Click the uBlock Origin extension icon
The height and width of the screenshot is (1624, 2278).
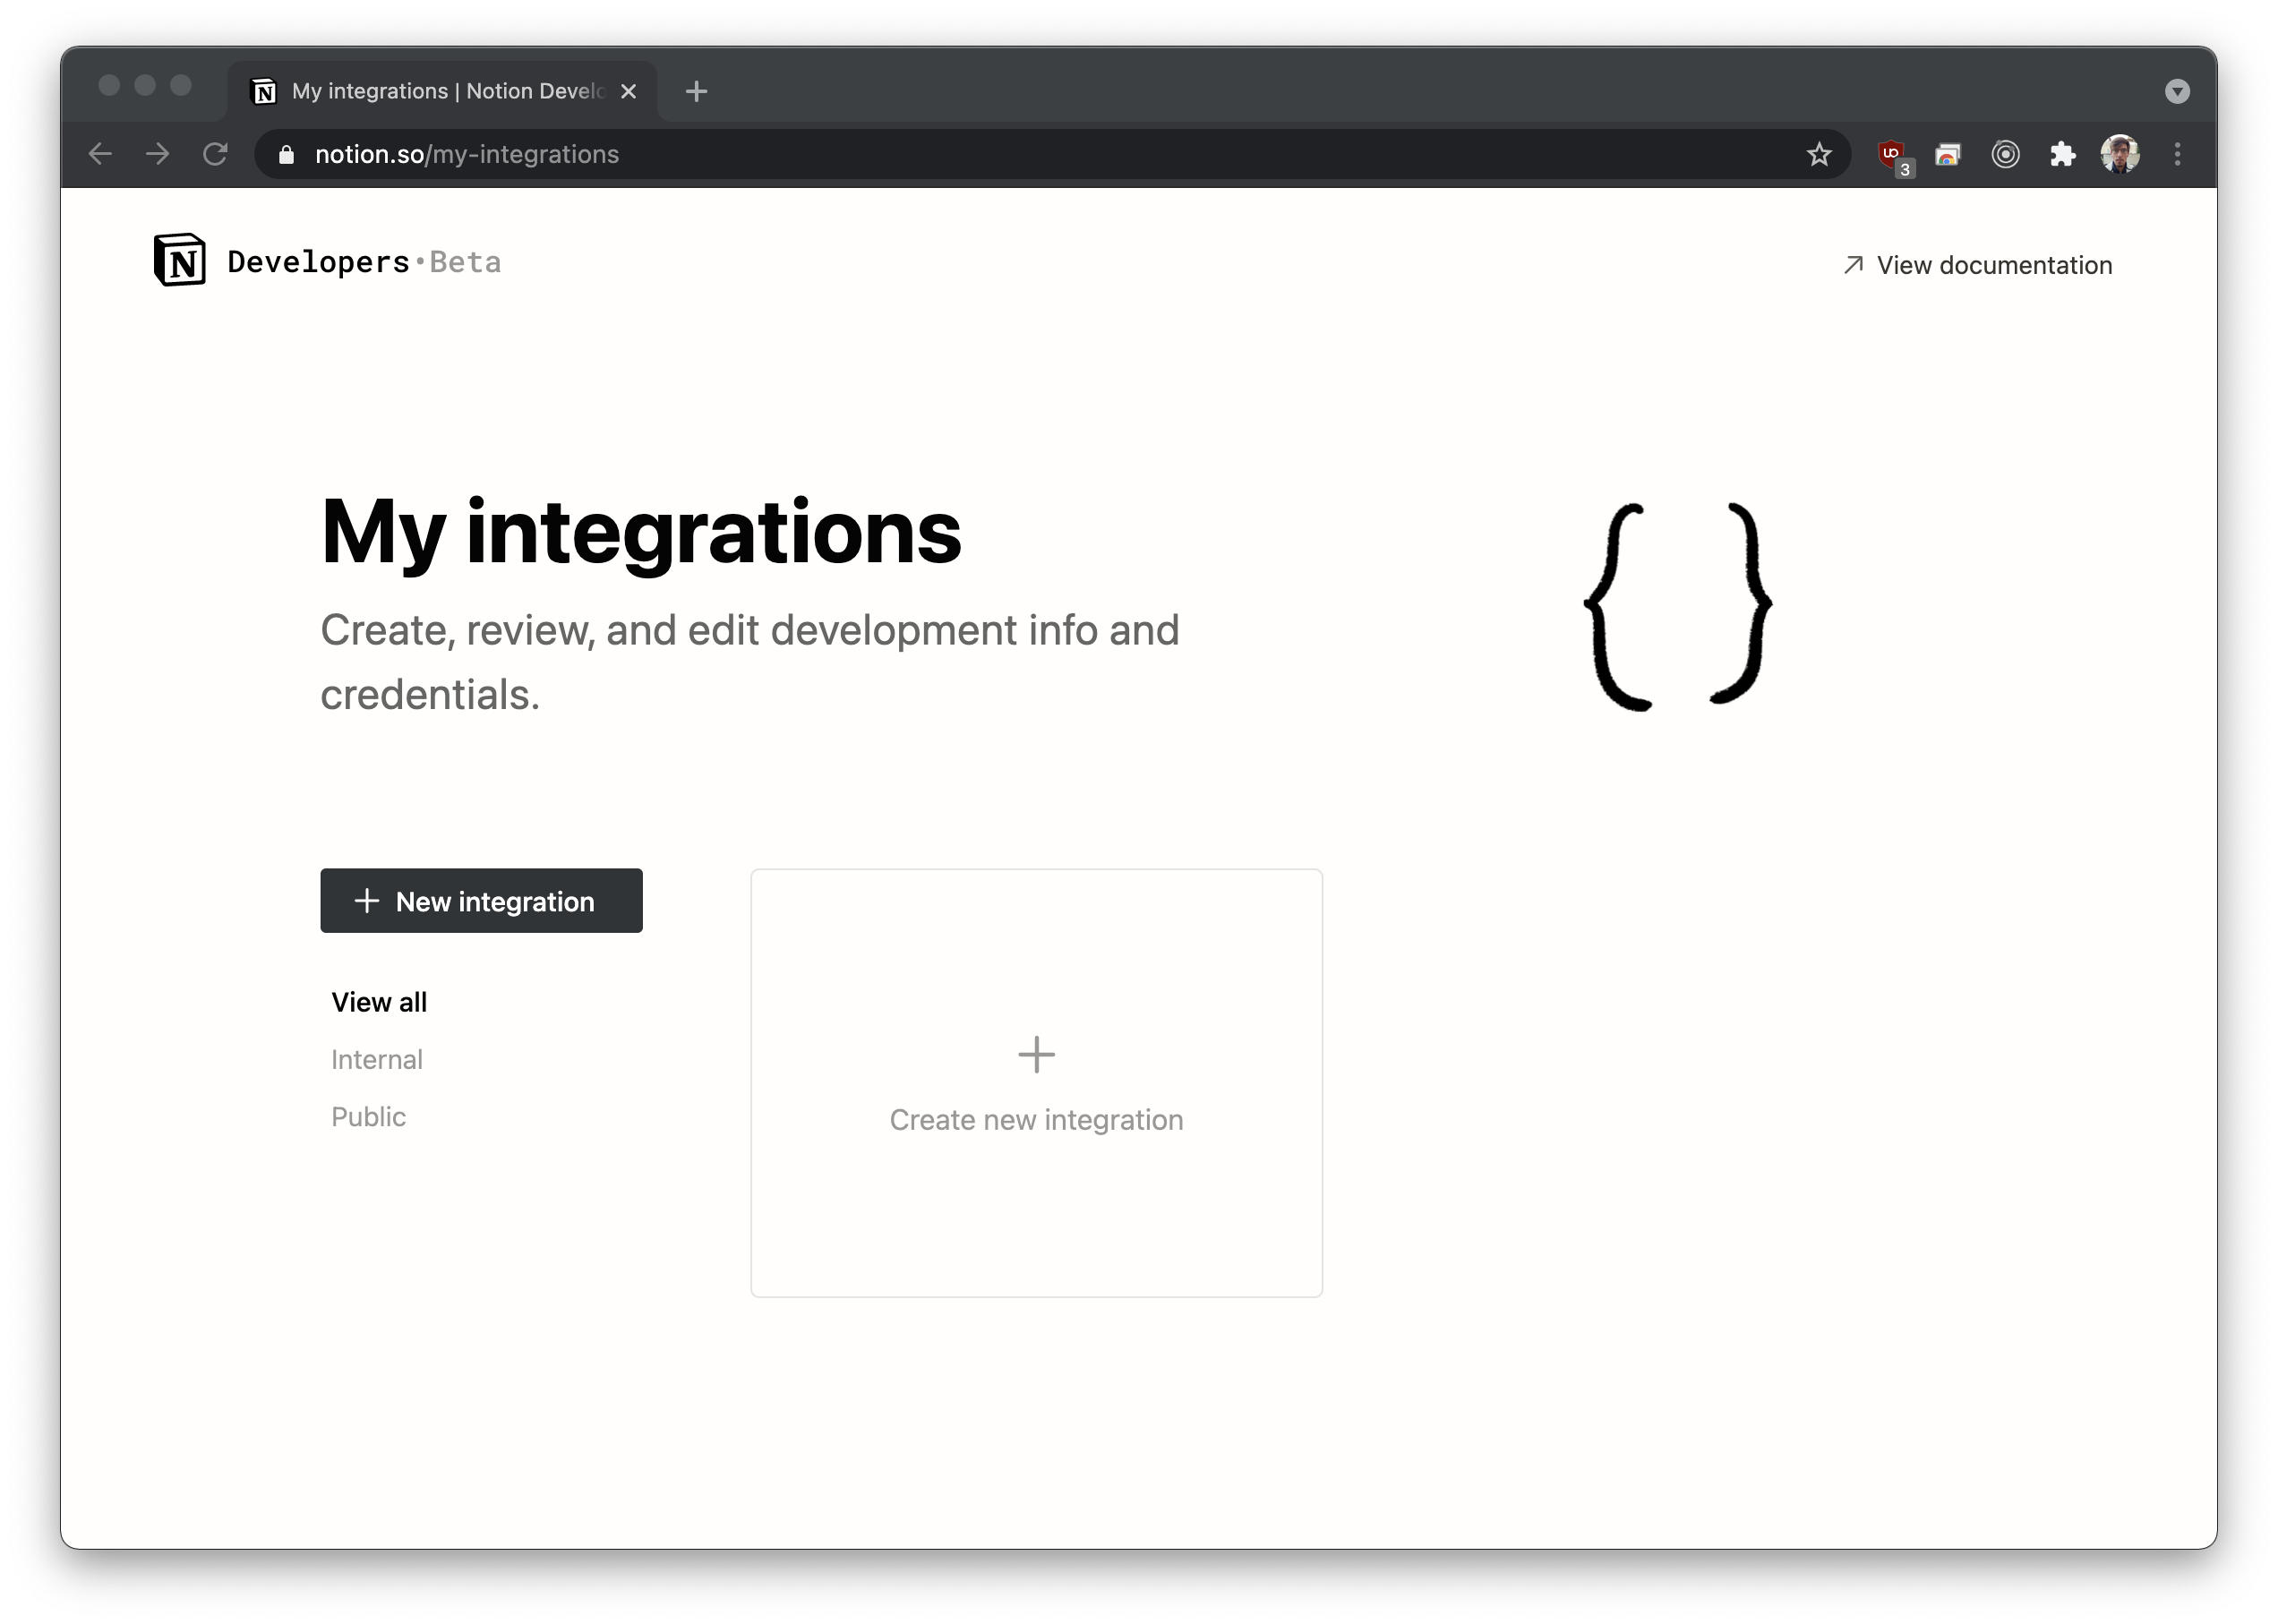(x=1890, y=154)
